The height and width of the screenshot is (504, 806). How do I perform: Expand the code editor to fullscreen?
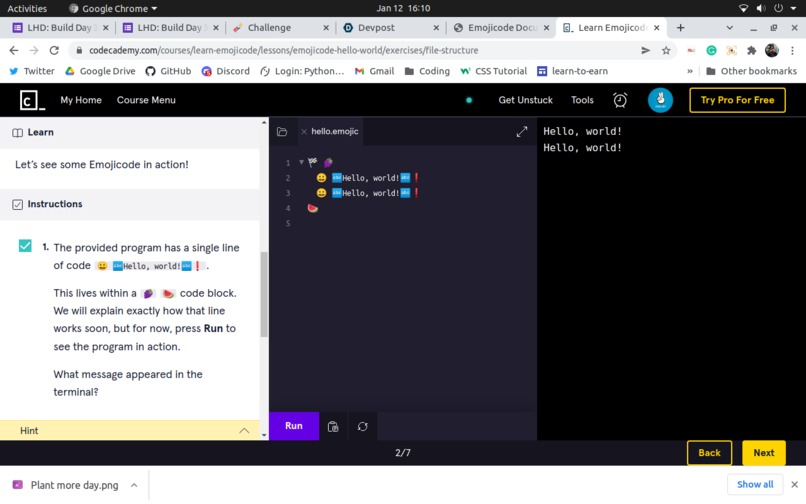tap(522, 132)
